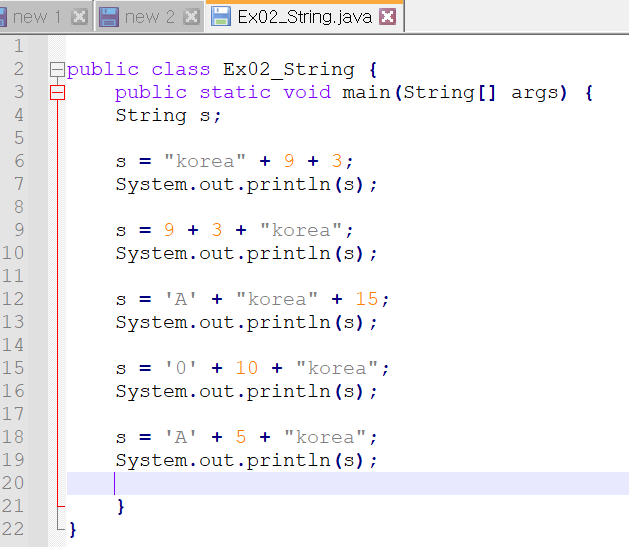Click the closing brace on line 22

[73, 529]
